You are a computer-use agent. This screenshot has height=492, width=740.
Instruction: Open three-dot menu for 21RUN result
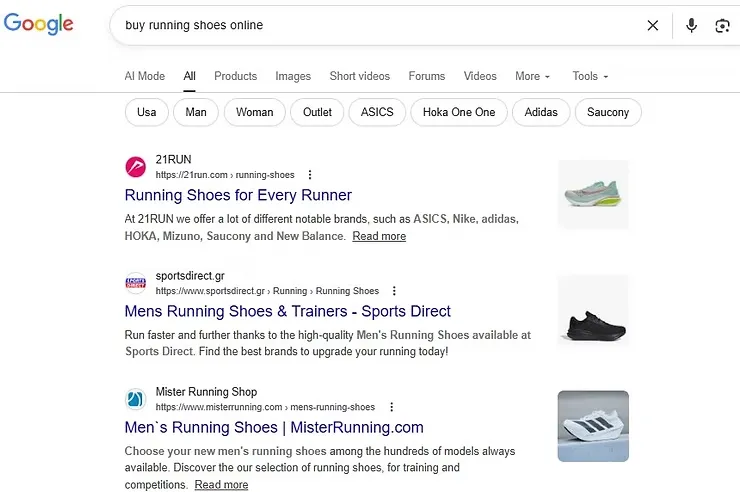[310, 175]
